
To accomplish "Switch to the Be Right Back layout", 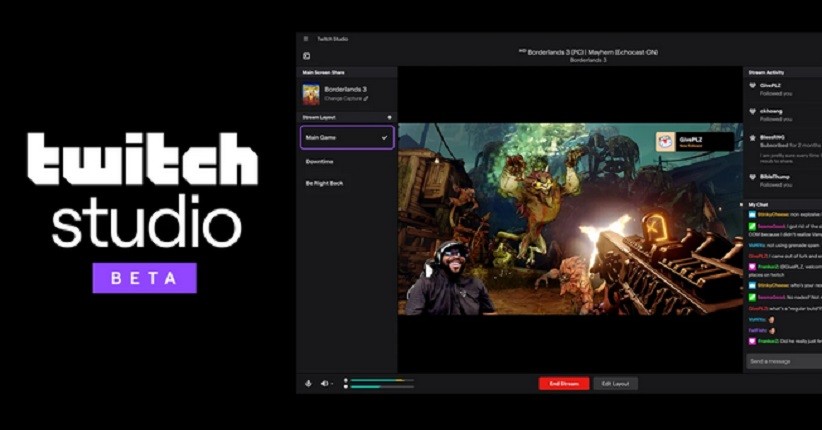I will coord(324,184).
